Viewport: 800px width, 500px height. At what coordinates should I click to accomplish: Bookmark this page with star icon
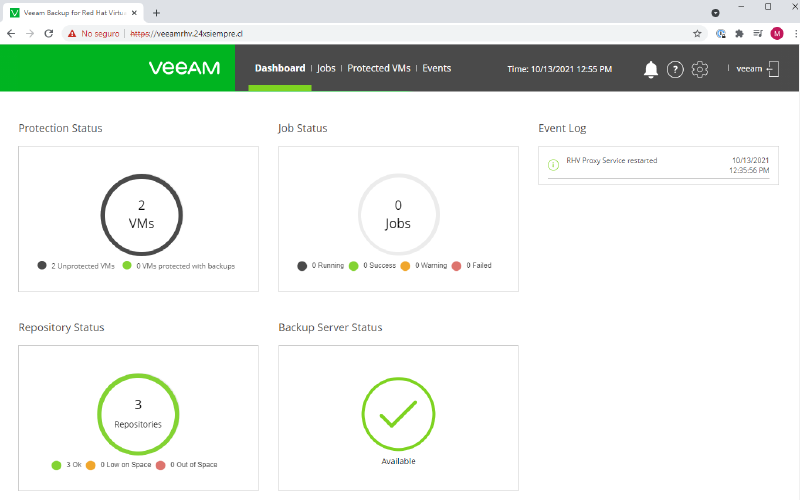coord(697,34)
